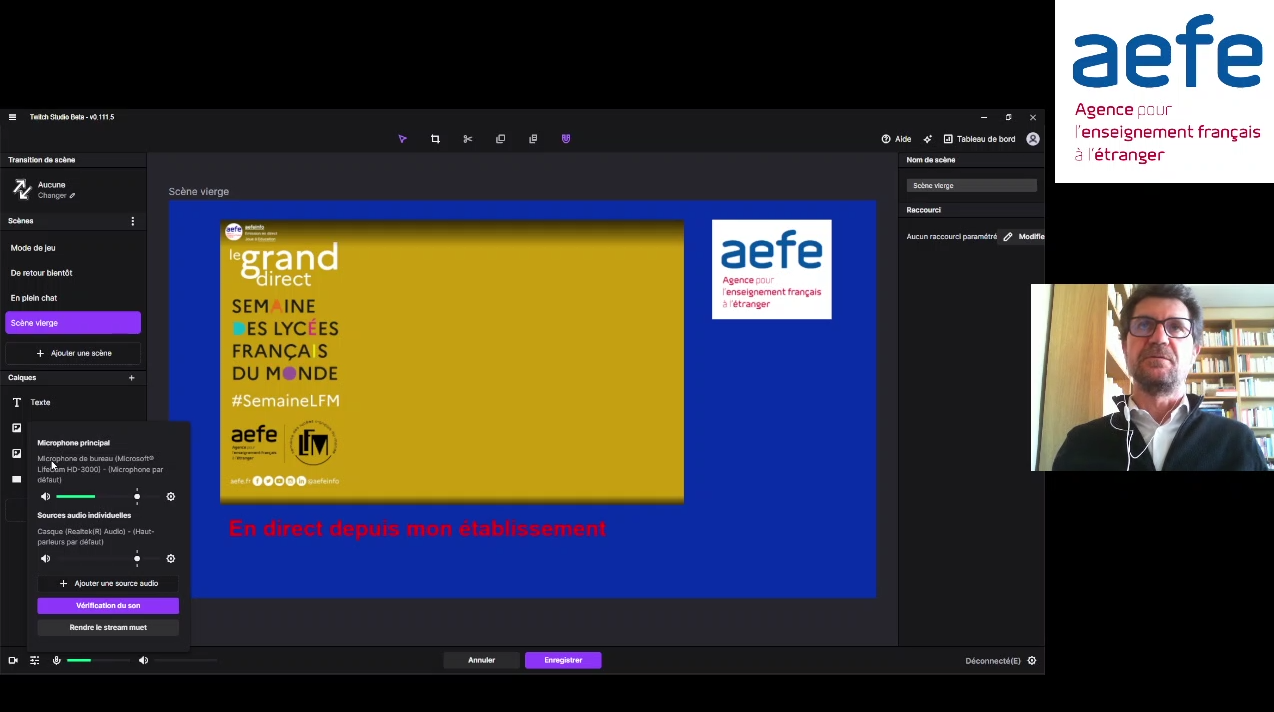1274x712 pixels.
Task: Open the Scènes options menu via three dots
Action: tap(132, 220)
